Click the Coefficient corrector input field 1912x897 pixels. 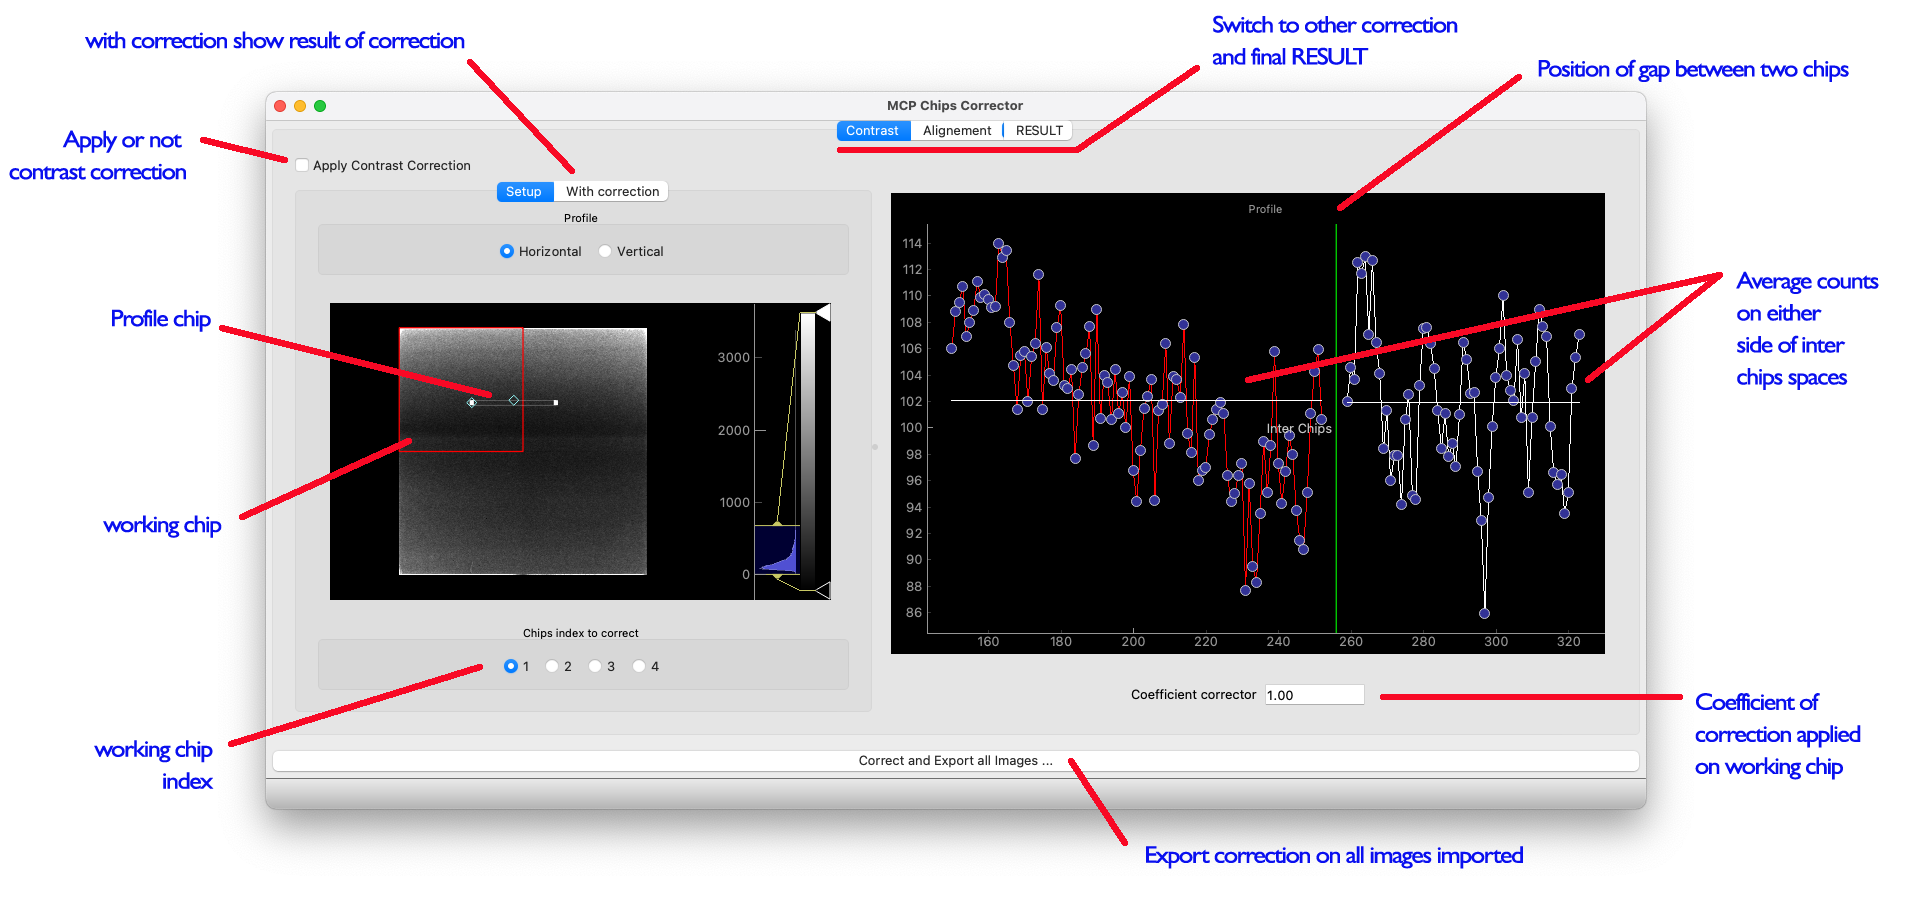[1313, 695]
